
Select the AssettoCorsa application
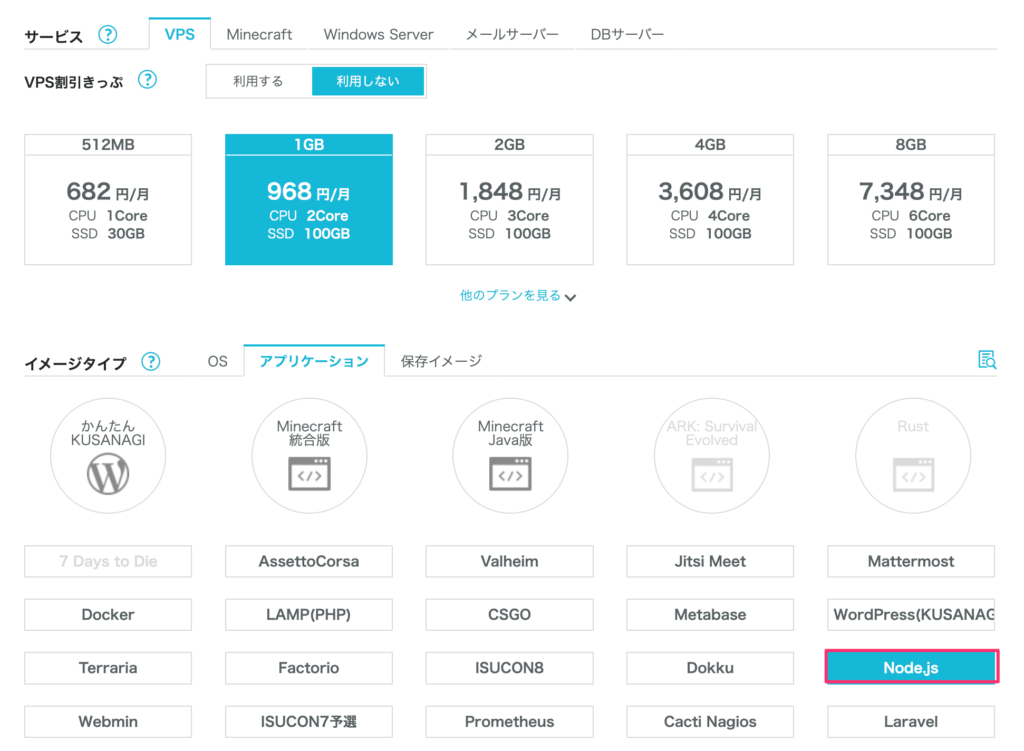[309, 561]
